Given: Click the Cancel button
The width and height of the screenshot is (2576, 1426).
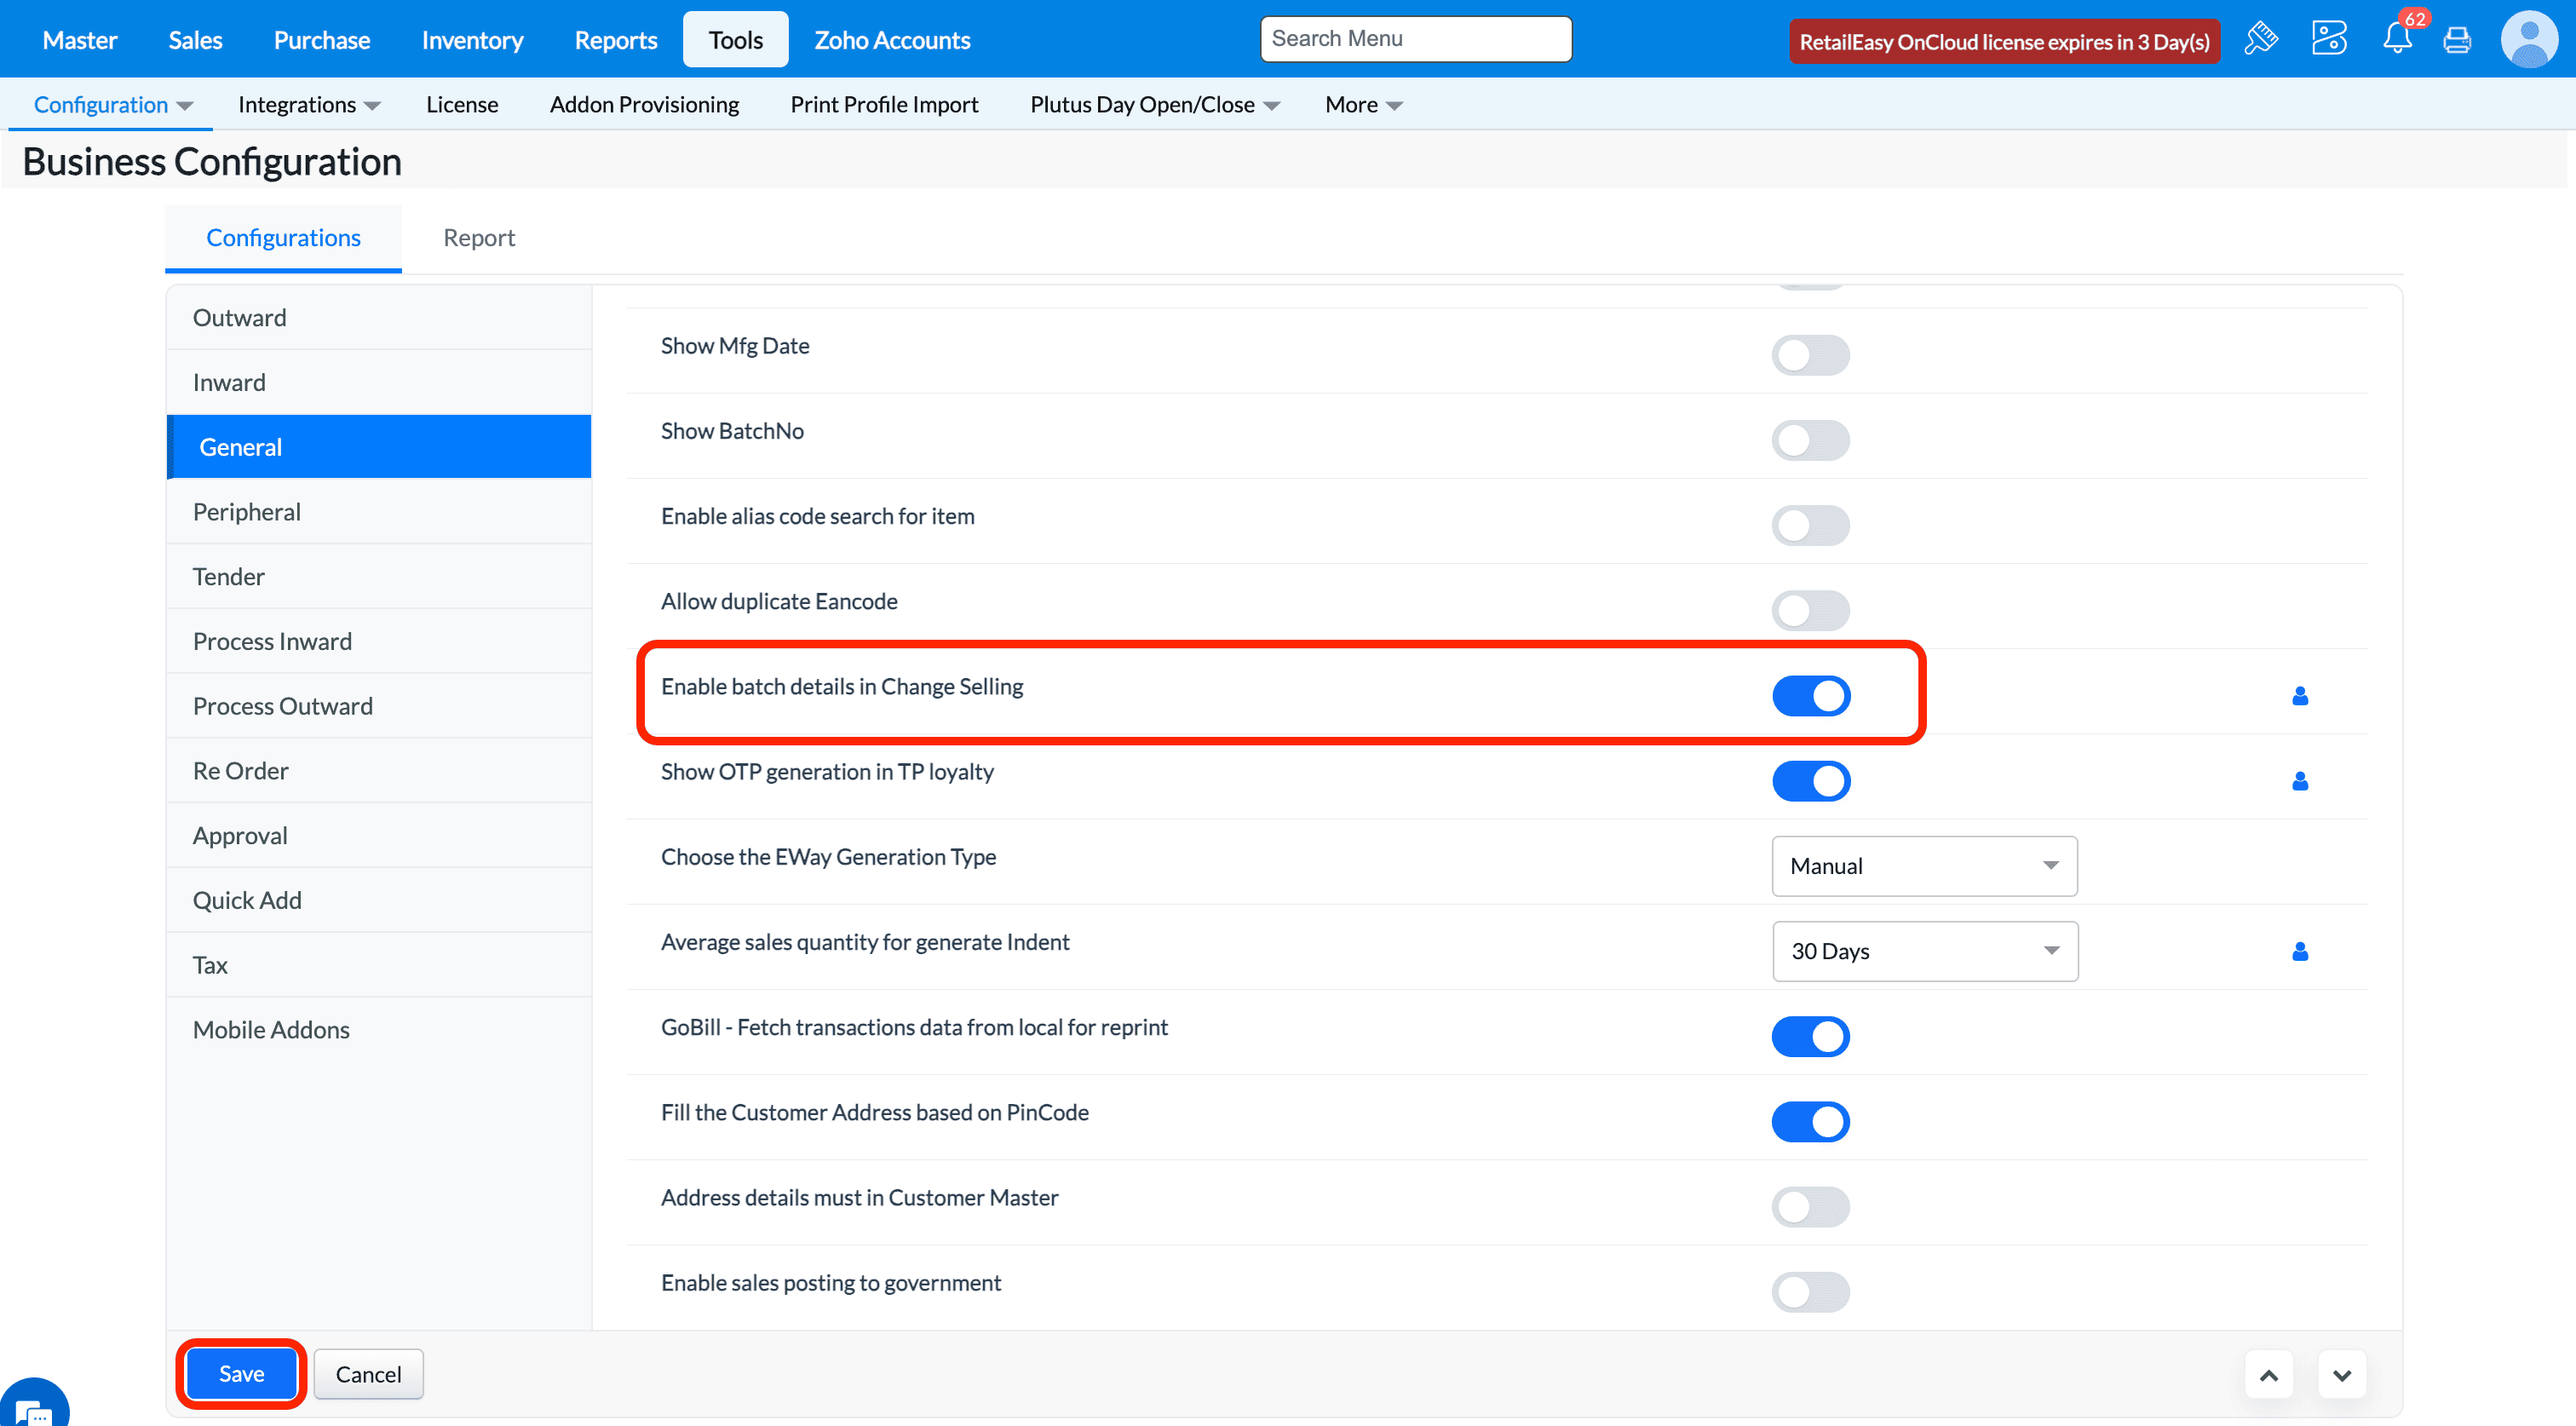Looking at the screenshot, I should pos(368,1374).
